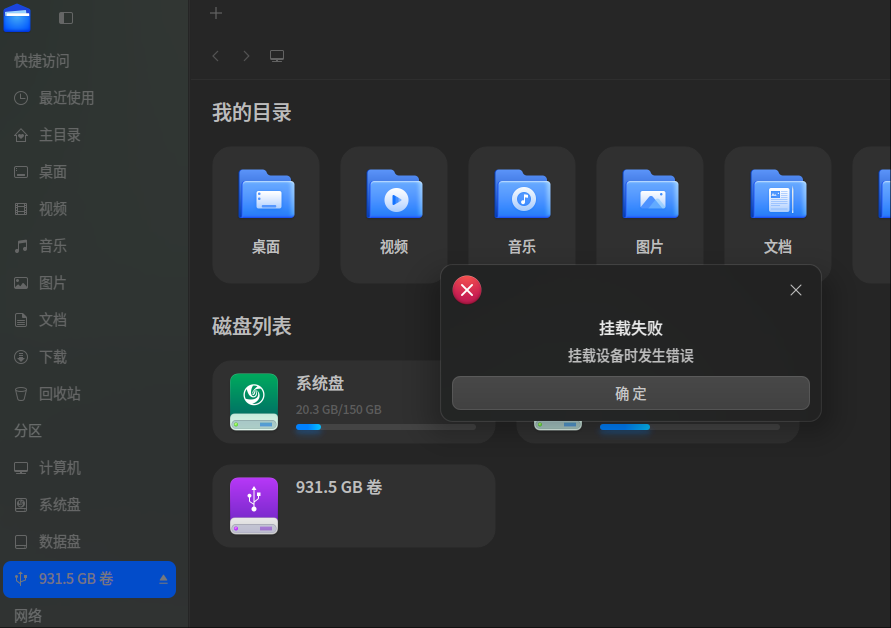The width and height of the screenshot is (891, 628).
Task: Select 系统盘 in the sidebar
Action: [x=90, y=505]
